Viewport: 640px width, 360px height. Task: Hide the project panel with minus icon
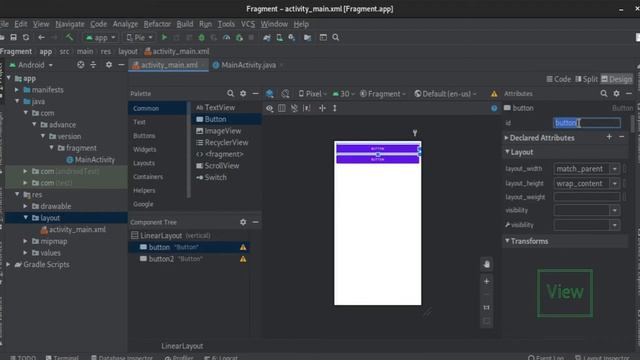[x=121, y=65]
